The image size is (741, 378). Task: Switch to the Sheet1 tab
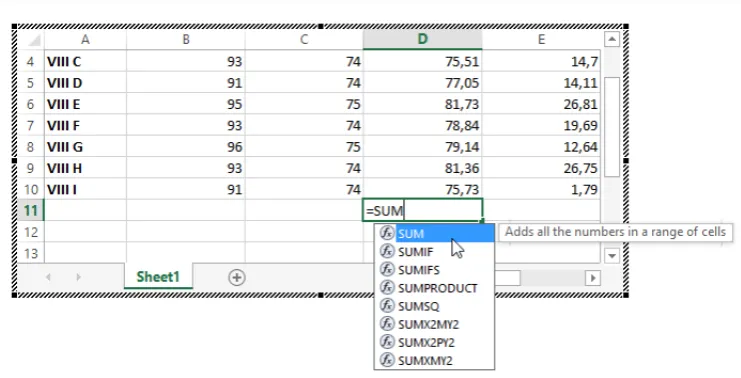(x=158, y=277)
